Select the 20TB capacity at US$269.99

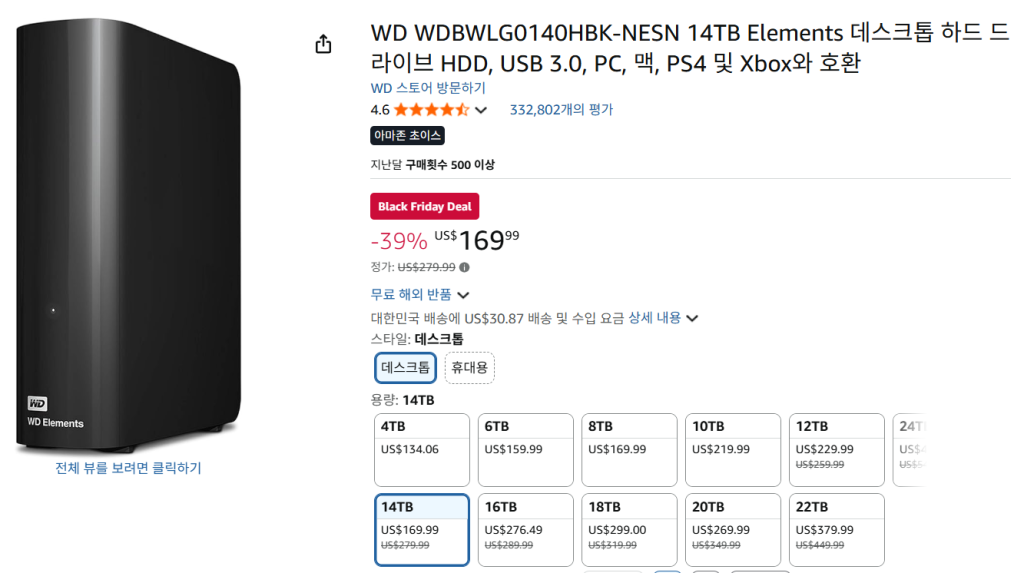pyautogui.click(x=732, y=529)
